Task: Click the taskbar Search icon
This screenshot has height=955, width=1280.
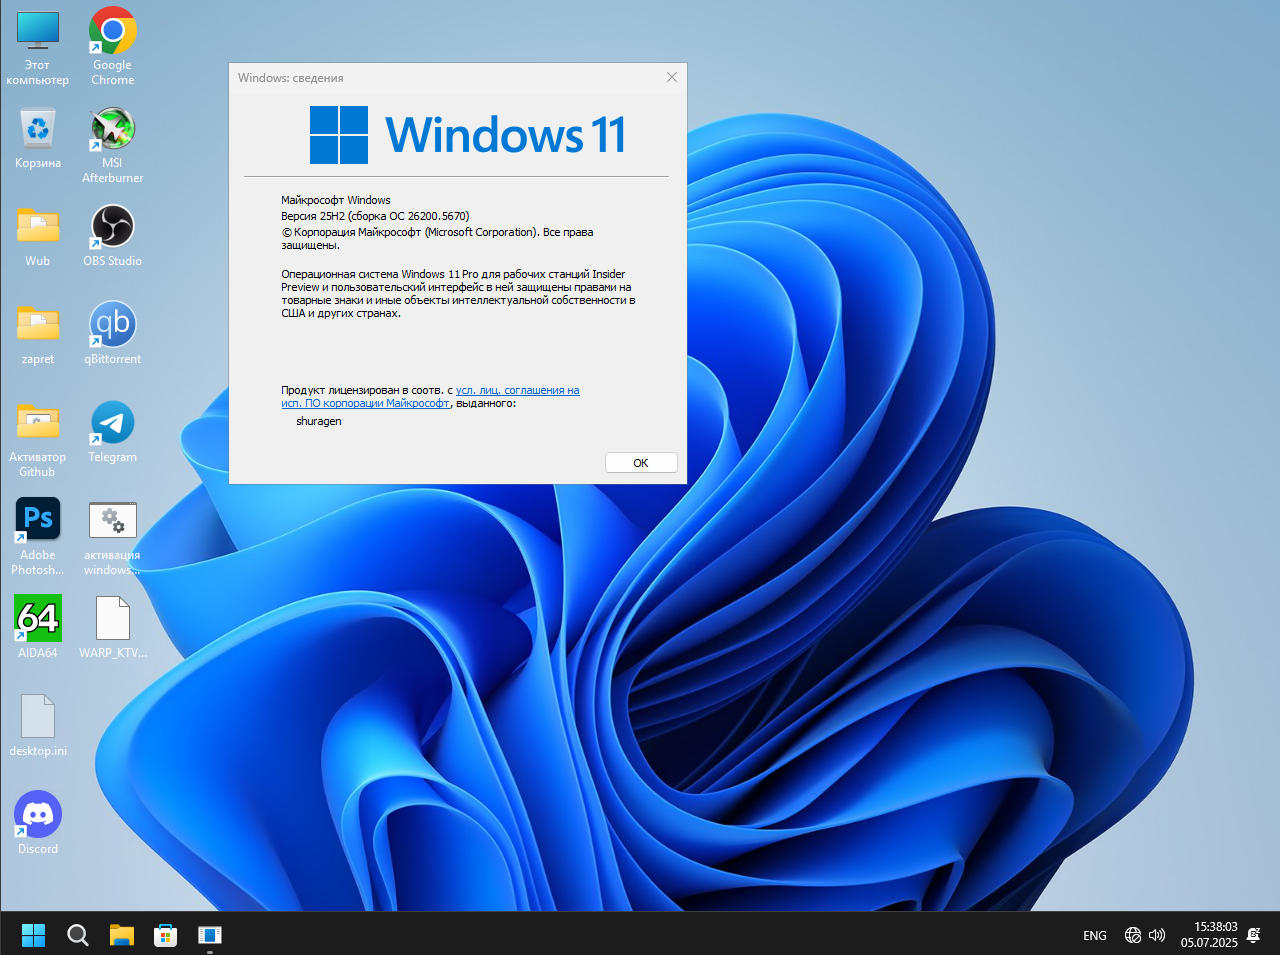Action: [78, 935]
